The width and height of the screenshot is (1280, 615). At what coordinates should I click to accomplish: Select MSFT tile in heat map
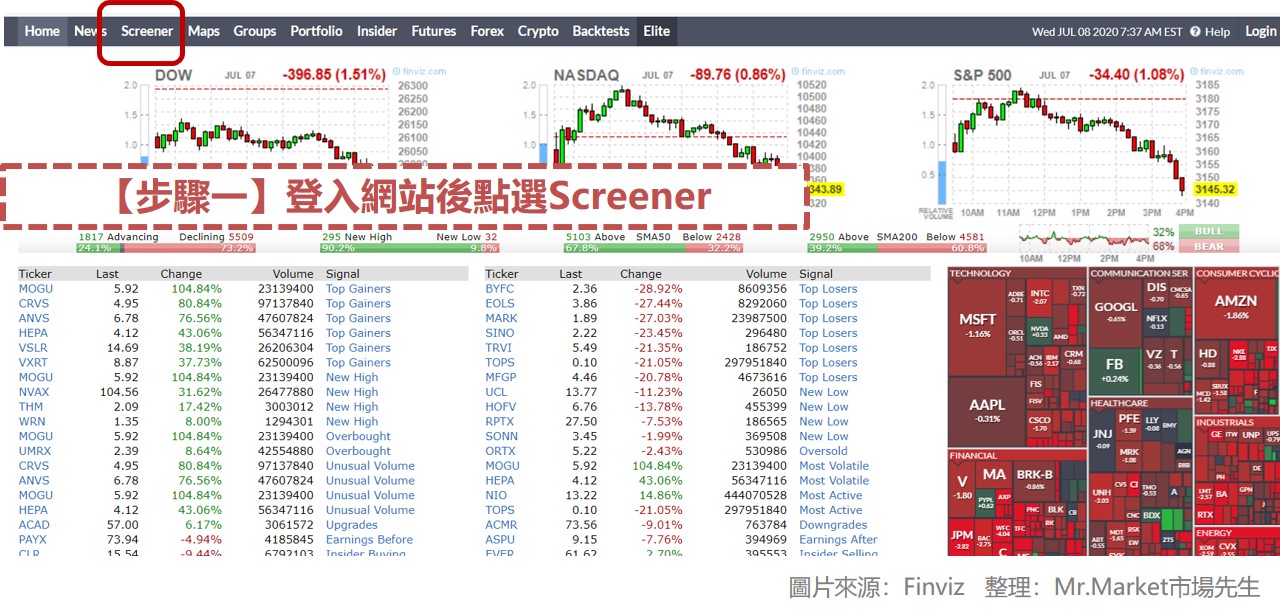tap(977, 325)
